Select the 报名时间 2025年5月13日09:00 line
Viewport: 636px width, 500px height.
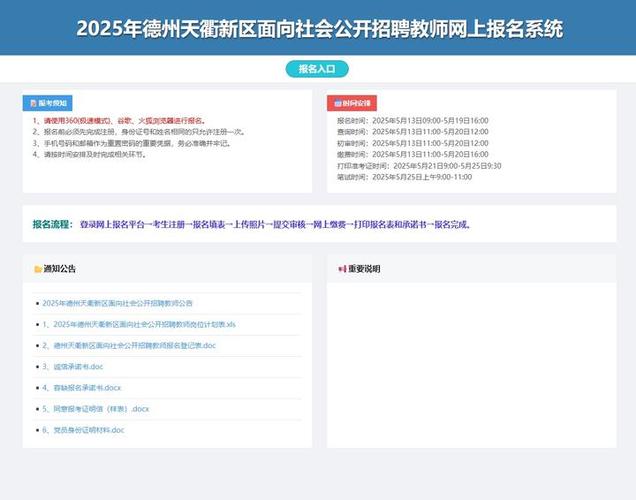(x=413, y=120)
